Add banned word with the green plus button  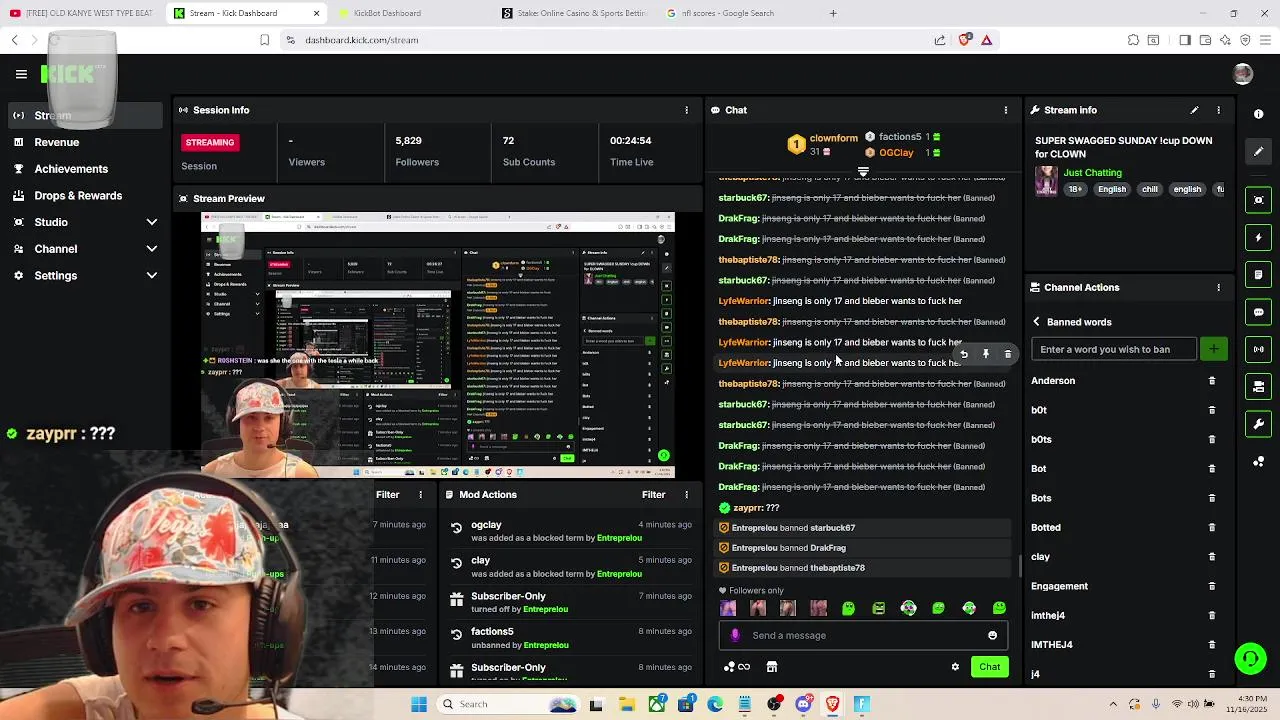point(1213,349)
